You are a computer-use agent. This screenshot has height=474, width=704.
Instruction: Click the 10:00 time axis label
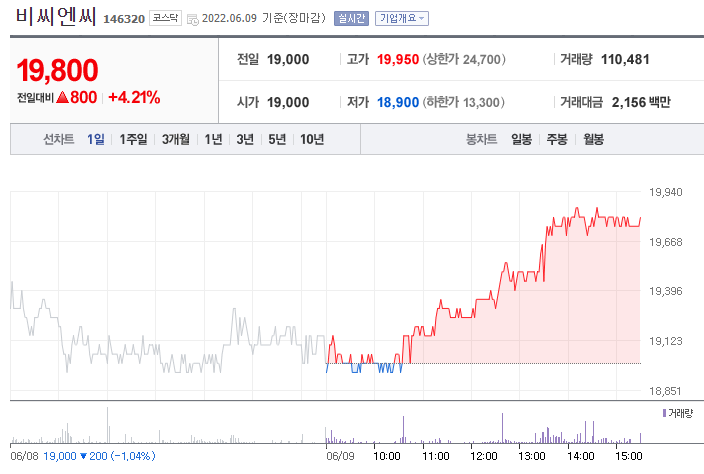pos(387,456)
